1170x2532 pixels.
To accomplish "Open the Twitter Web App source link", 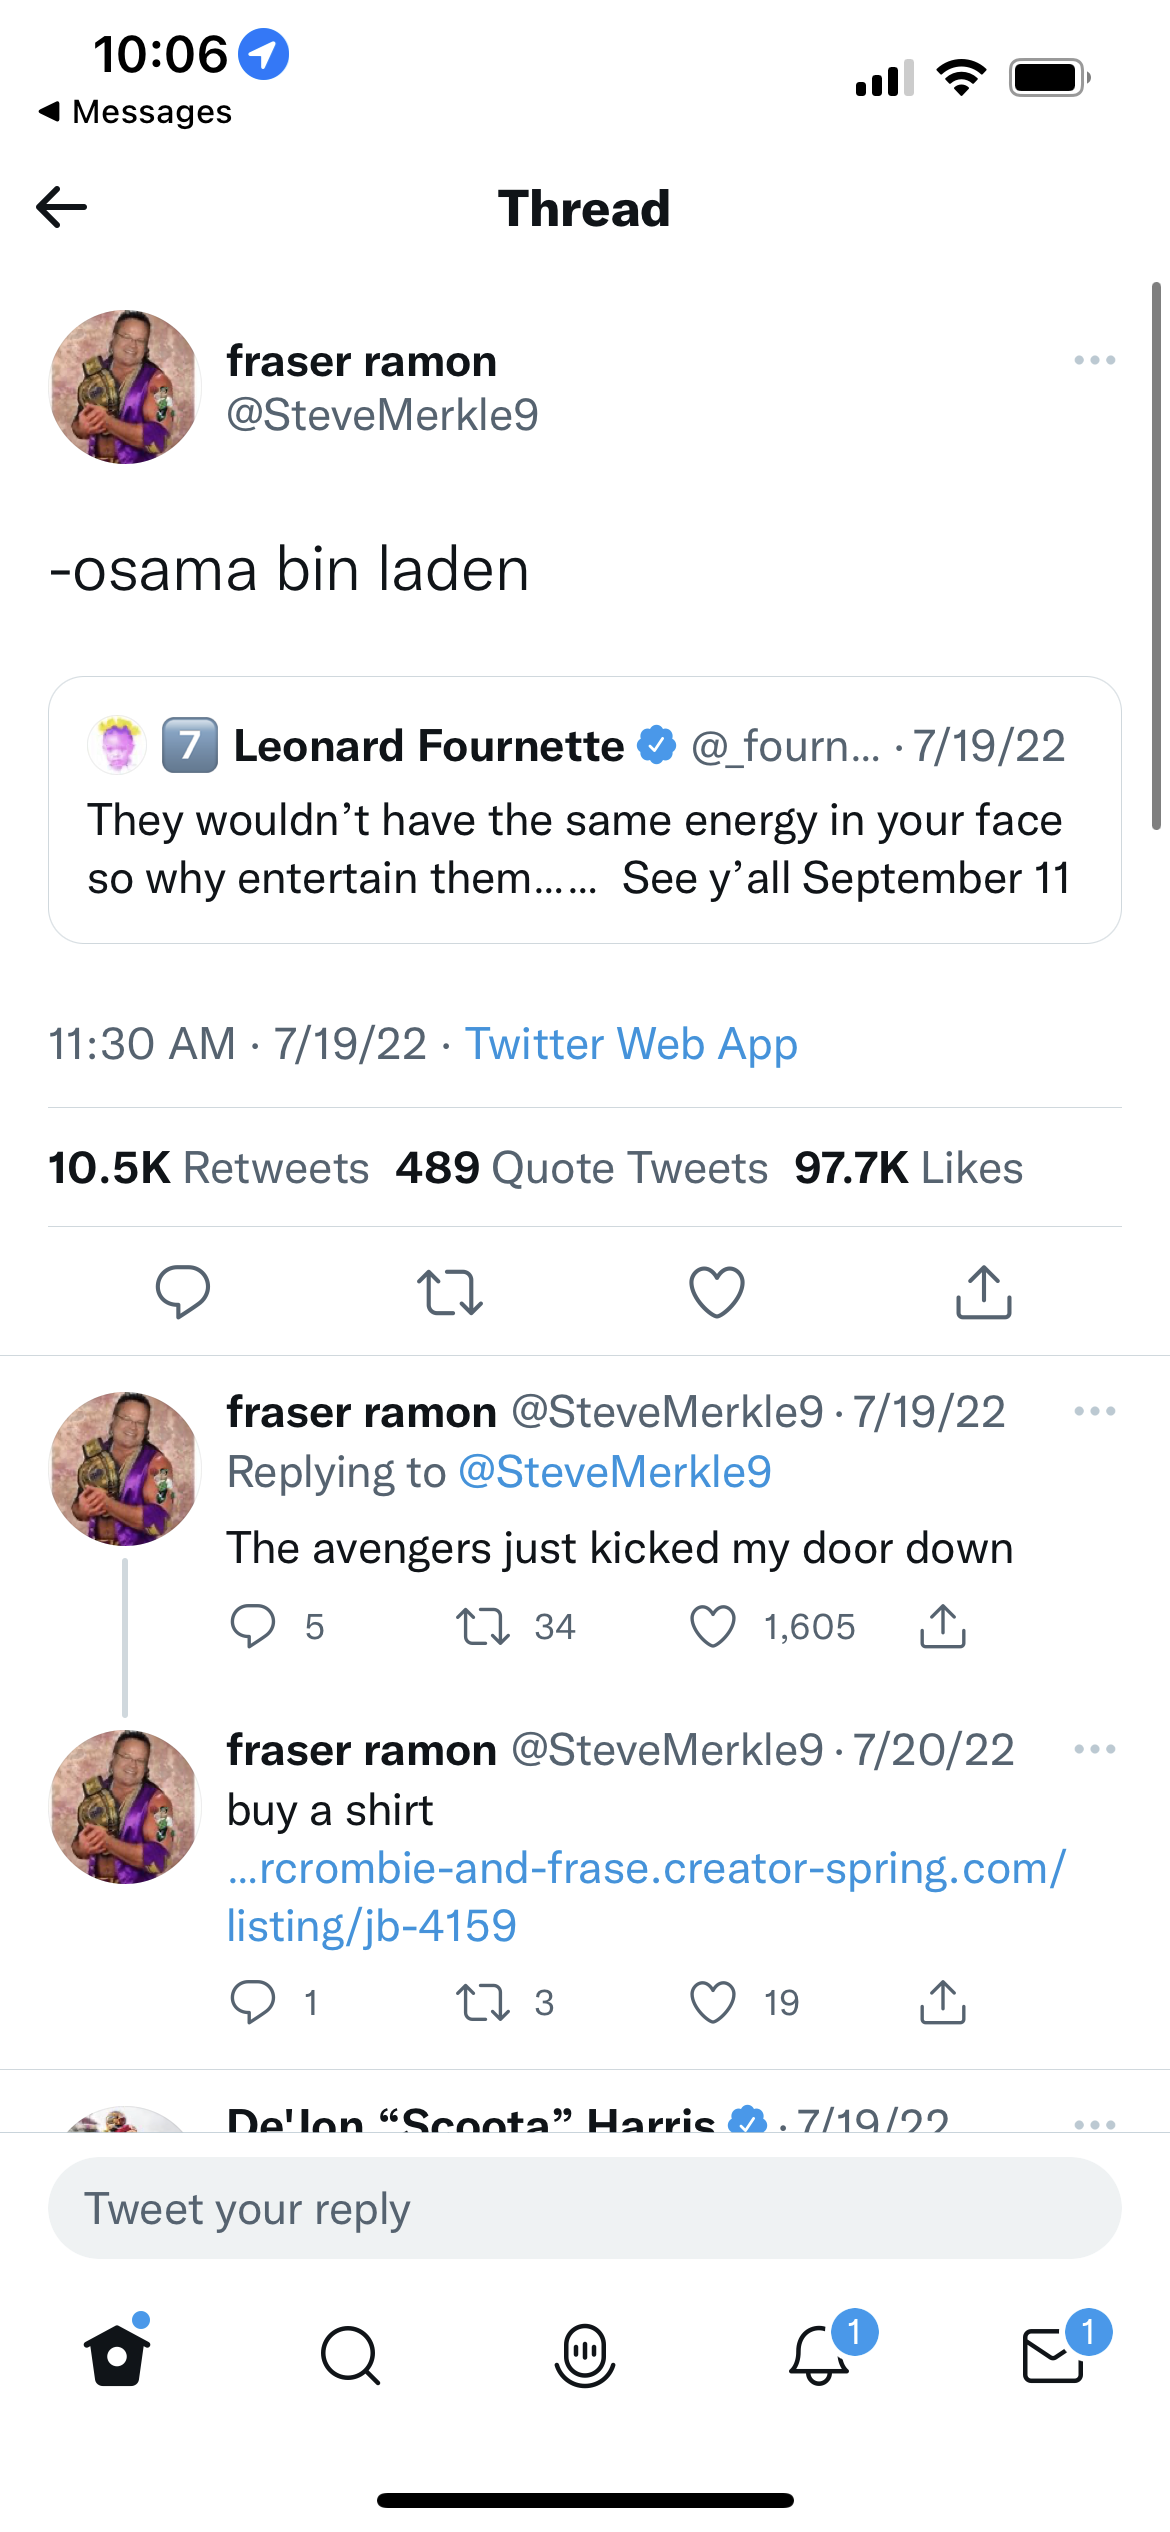I will click(x=631, y=1044).
